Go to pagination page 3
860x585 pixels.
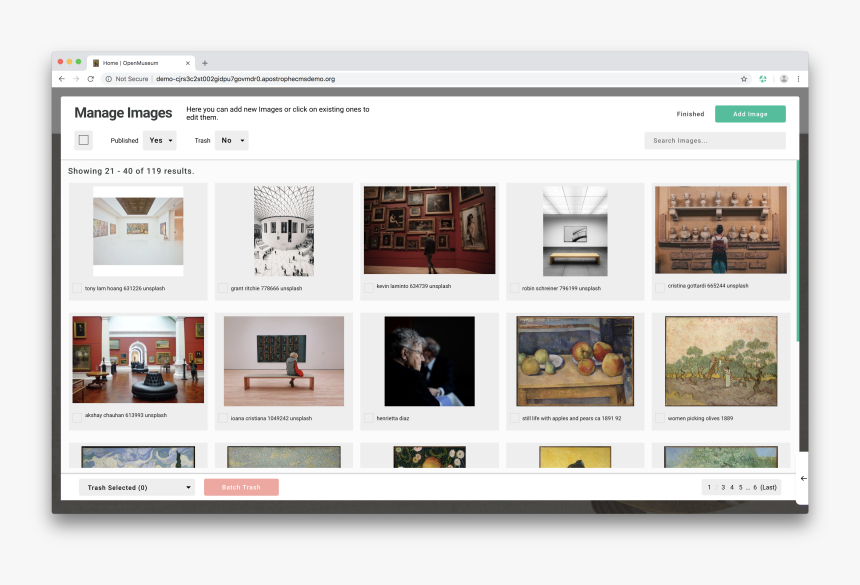point(723,487)
